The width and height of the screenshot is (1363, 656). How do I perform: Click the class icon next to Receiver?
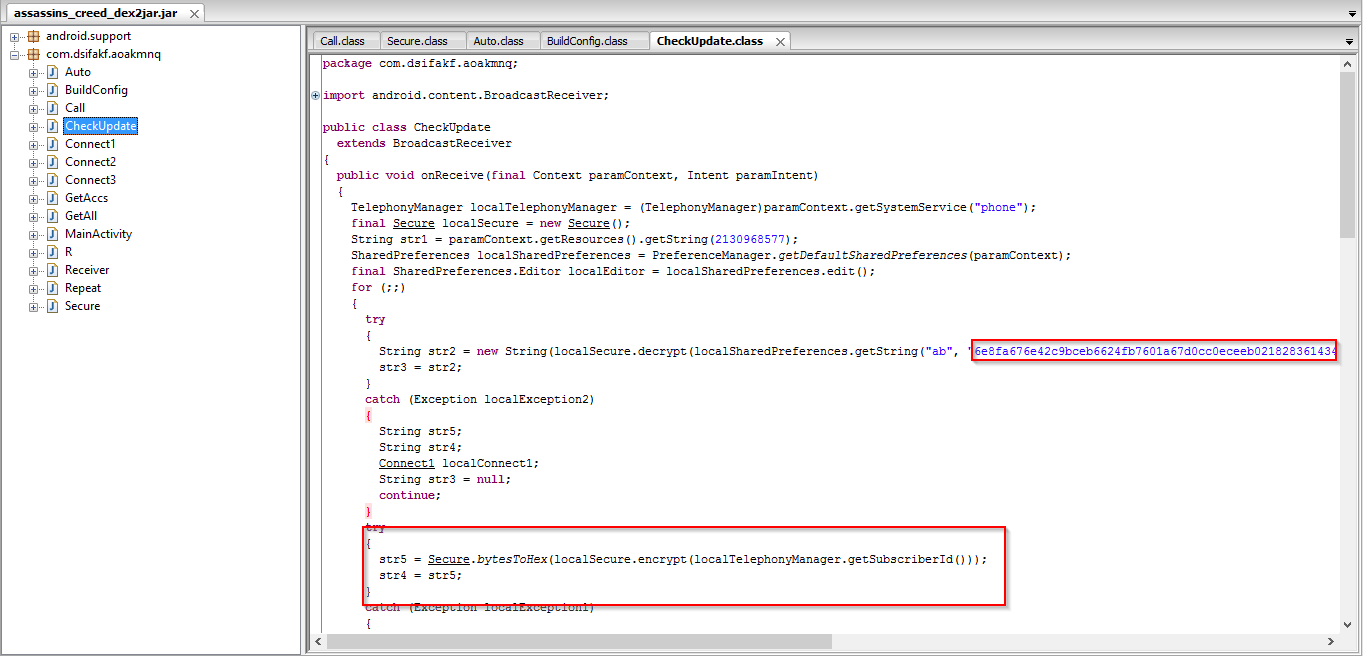click(x=52, y=270)
